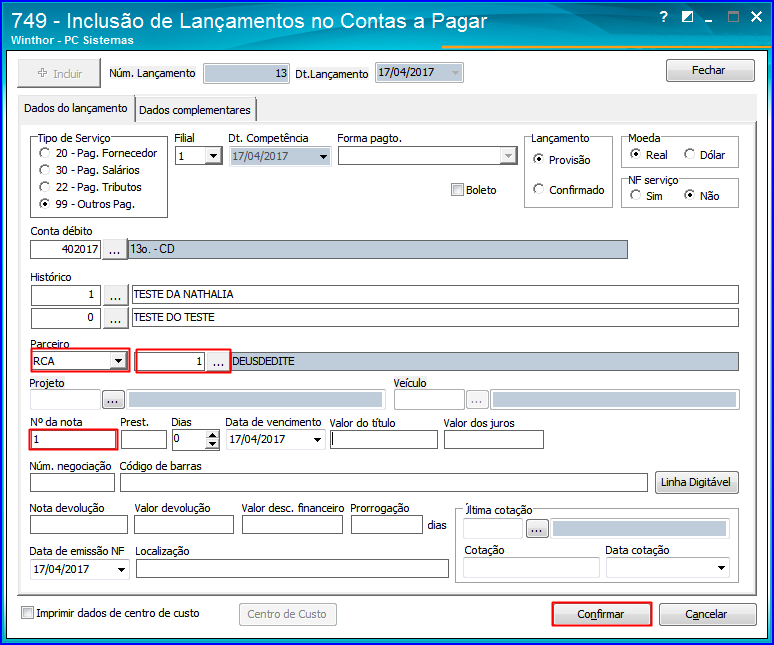Image resolution: width=774 pixels, height=645 pixels.
Task: Click TESTE DA NATHALIA history text field
Action: coord(435,295)
